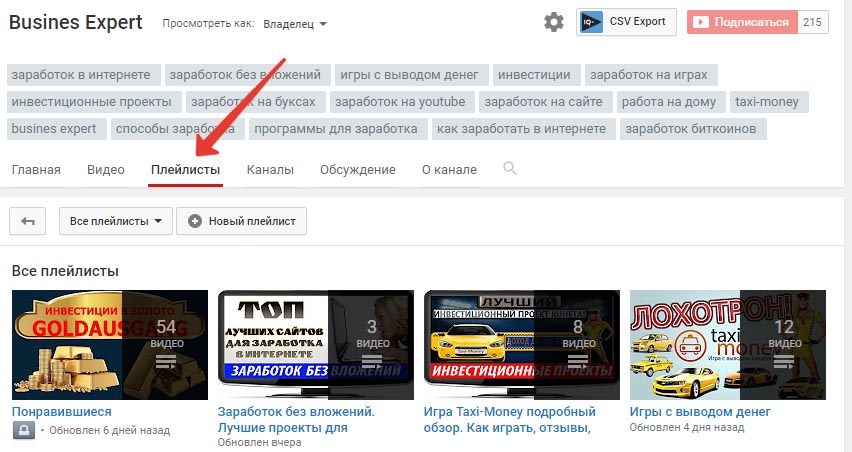
Task: Click tag способы заработка
Action: tap(178, 129)
